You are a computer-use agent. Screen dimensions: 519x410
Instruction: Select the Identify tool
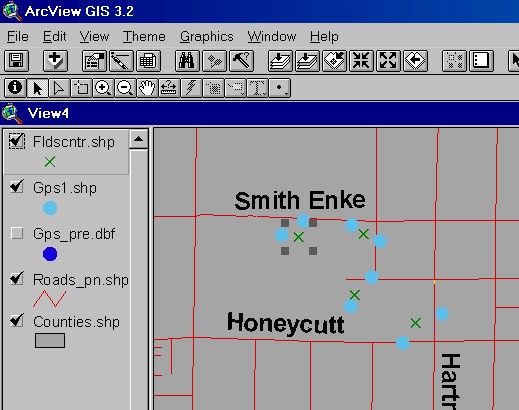pyautogui.click(x=15, y=88)
